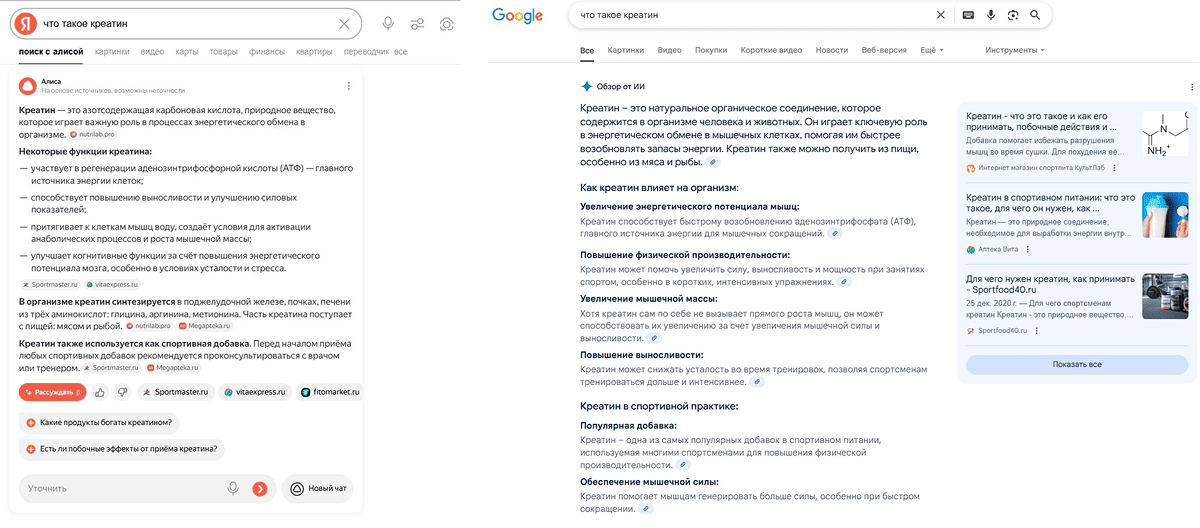Click the source link icon after 'мяса и рыбы'
1200x528 pixels.
[712, 161]
